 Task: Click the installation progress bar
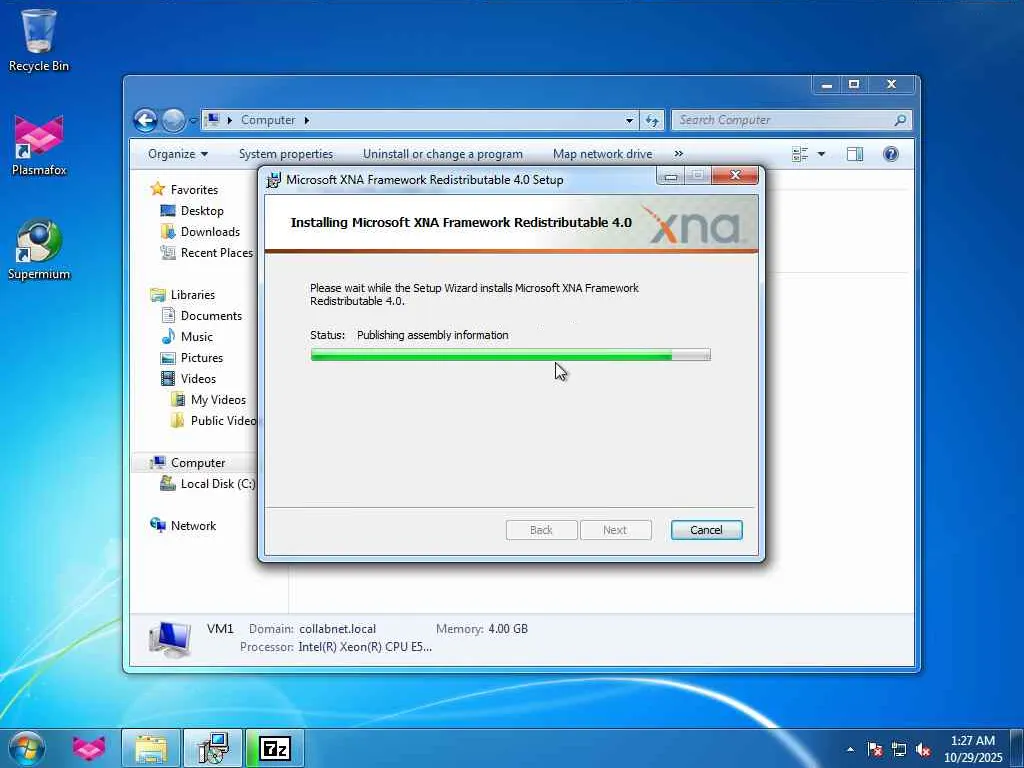(x=511, y=355)
